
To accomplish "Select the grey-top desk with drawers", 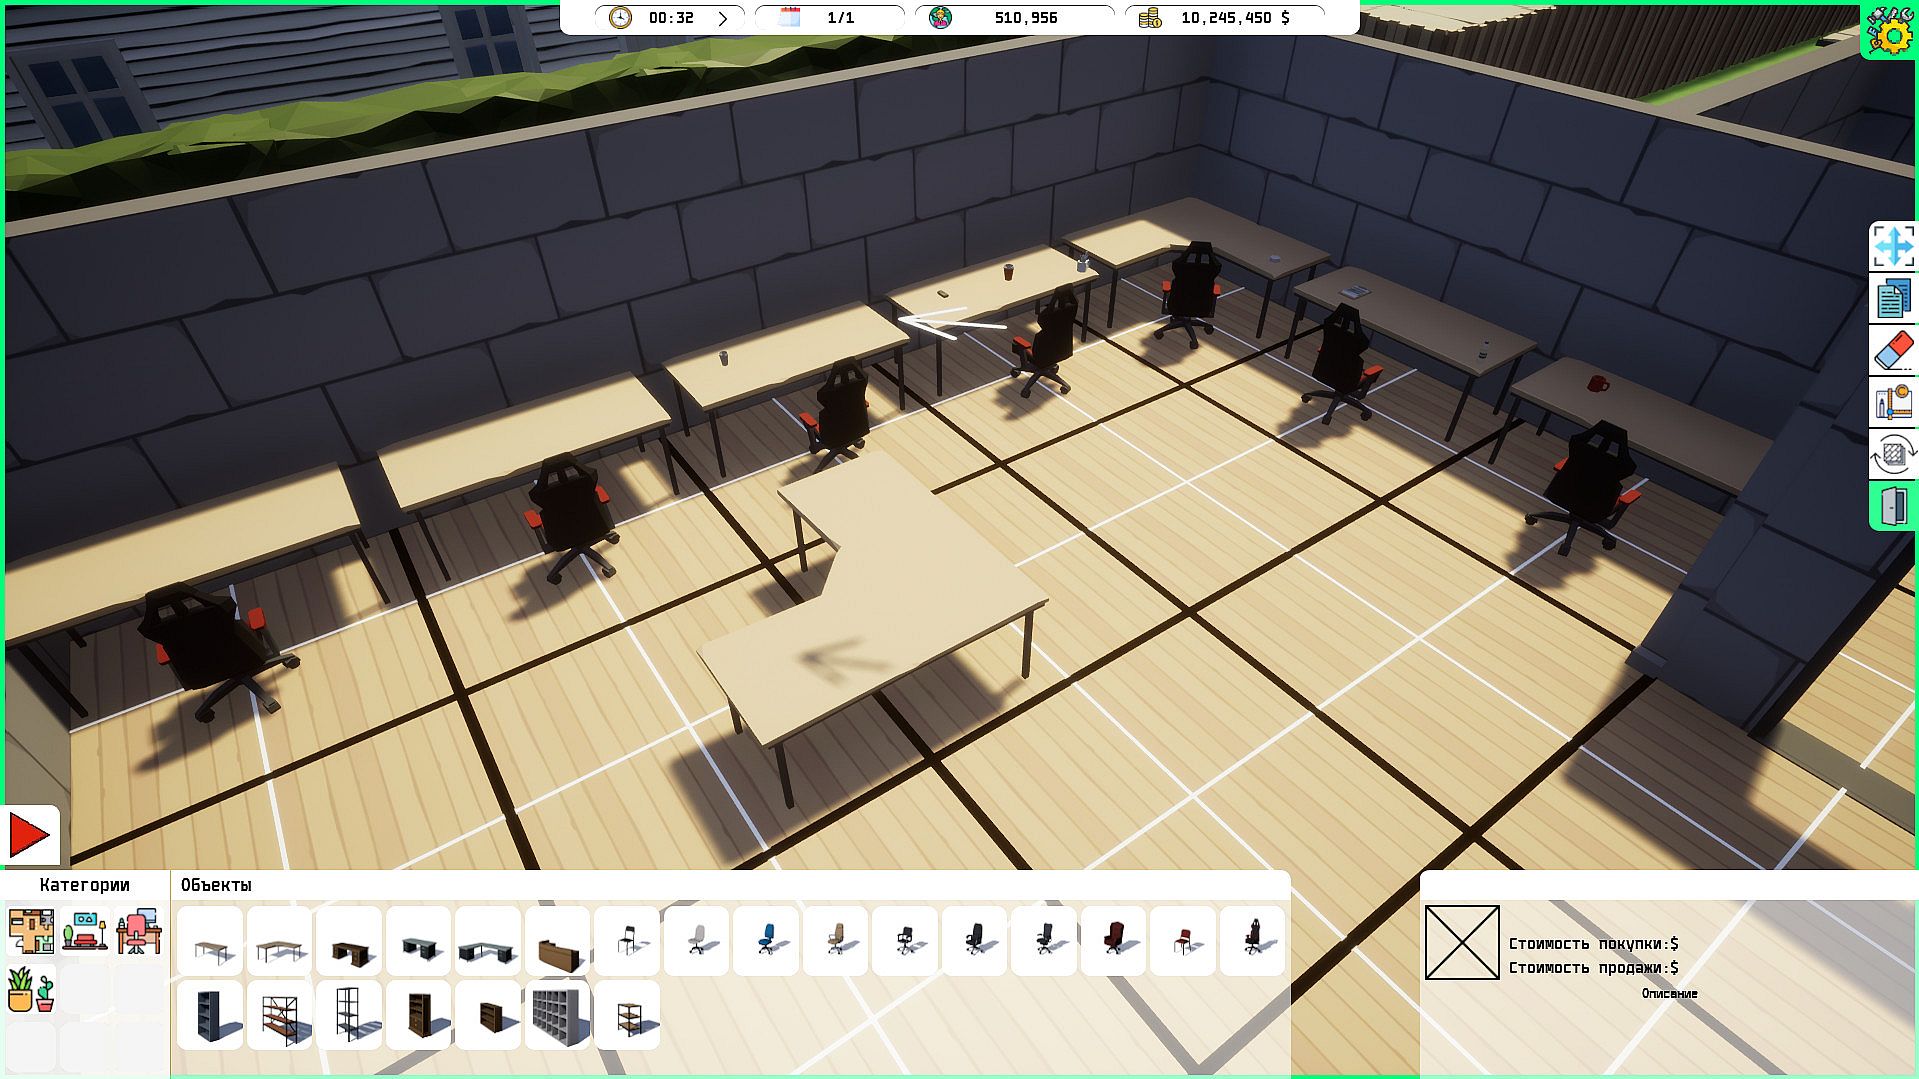I will point(419,942).
